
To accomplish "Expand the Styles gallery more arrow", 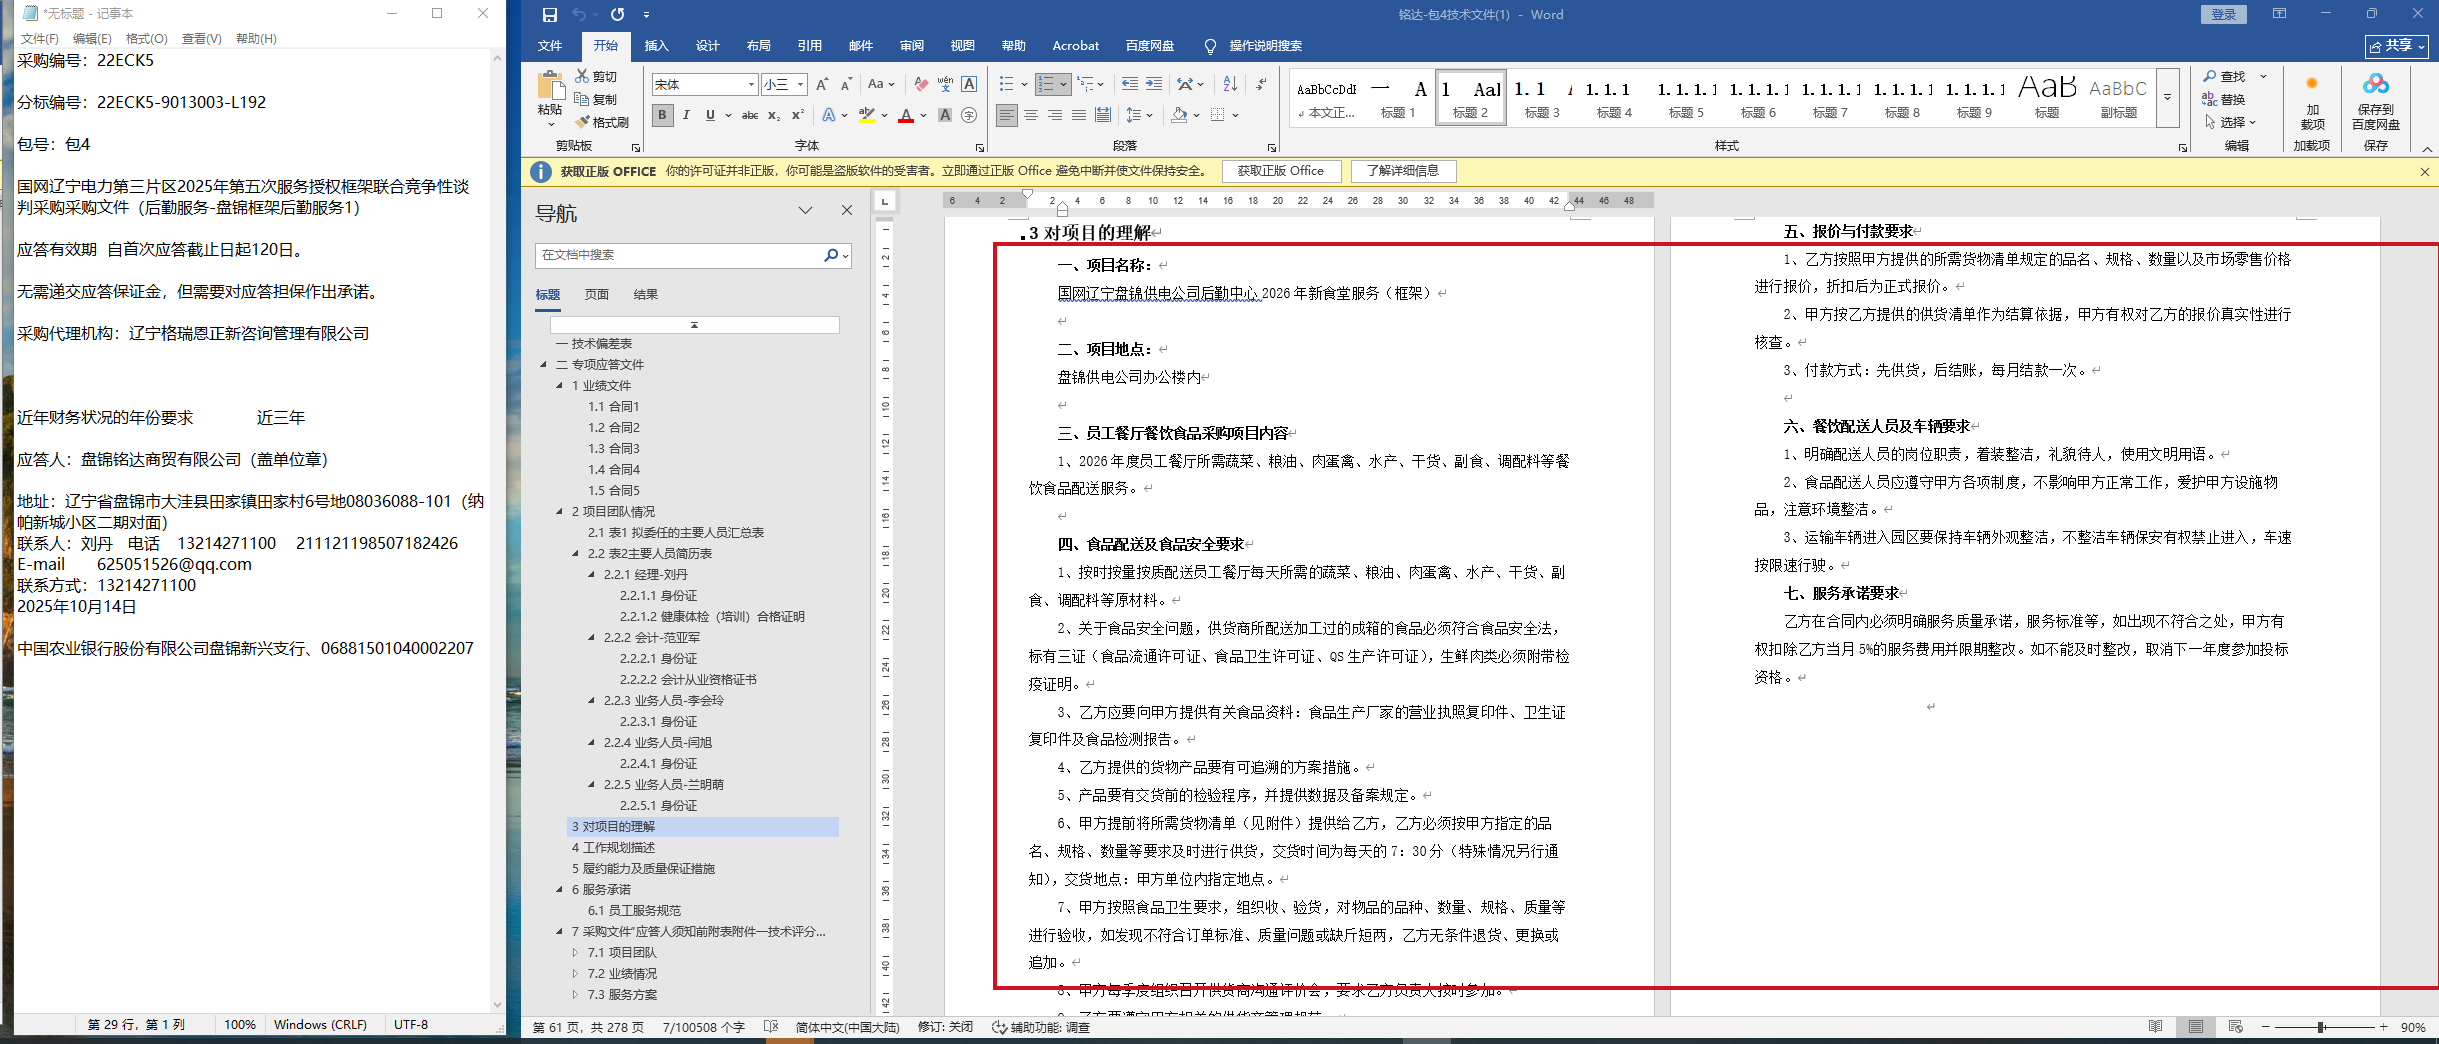I will (2168, 98).
